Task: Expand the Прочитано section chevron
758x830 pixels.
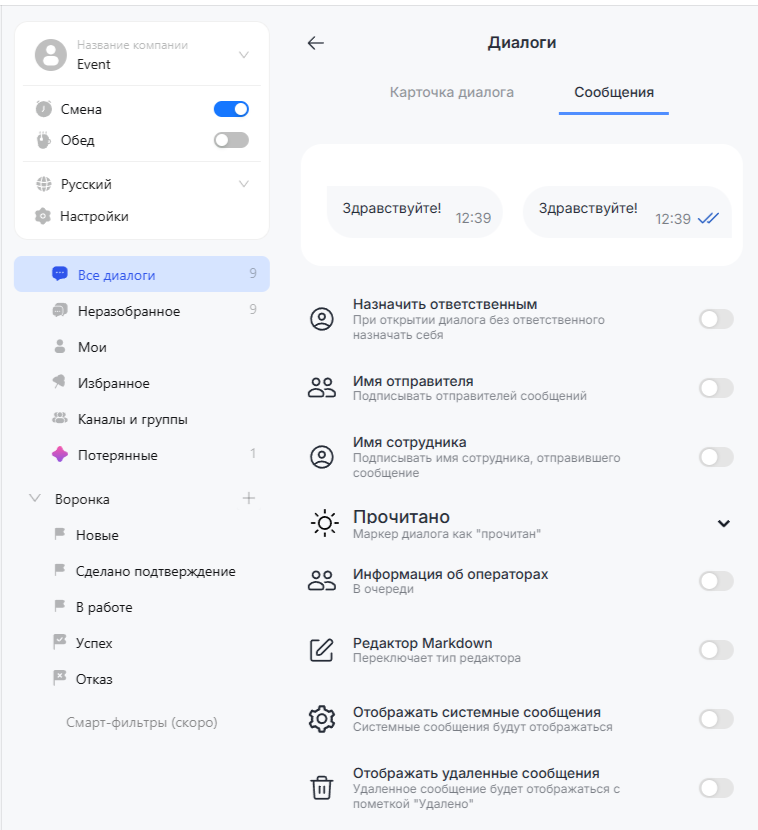Action: (x=724, y=523)
